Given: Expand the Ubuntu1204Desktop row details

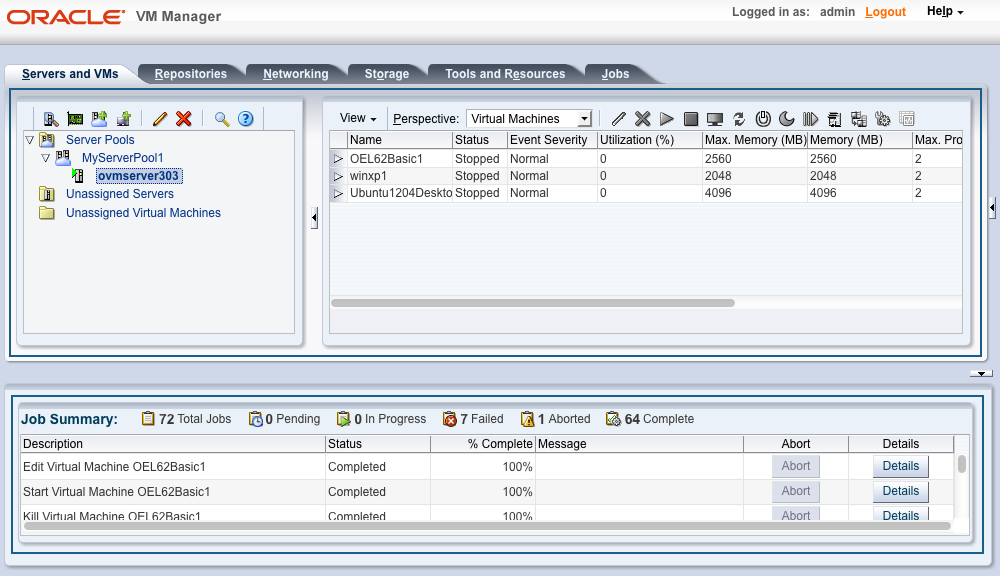Looking at the screenshot, I should click(338, 193).
